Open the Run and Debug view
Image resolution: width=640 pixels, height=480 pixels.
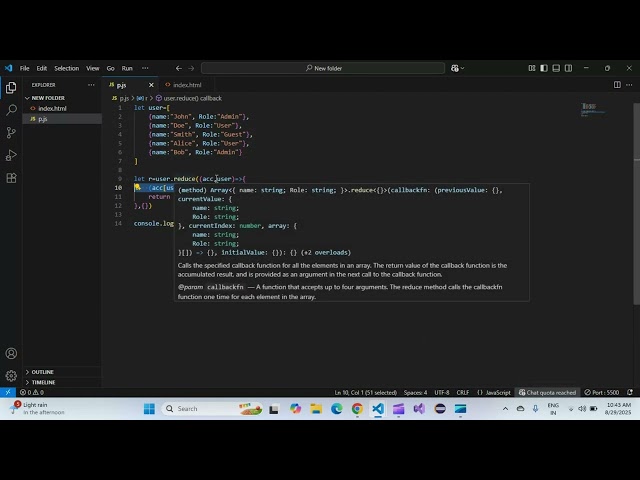coord(11,155)
